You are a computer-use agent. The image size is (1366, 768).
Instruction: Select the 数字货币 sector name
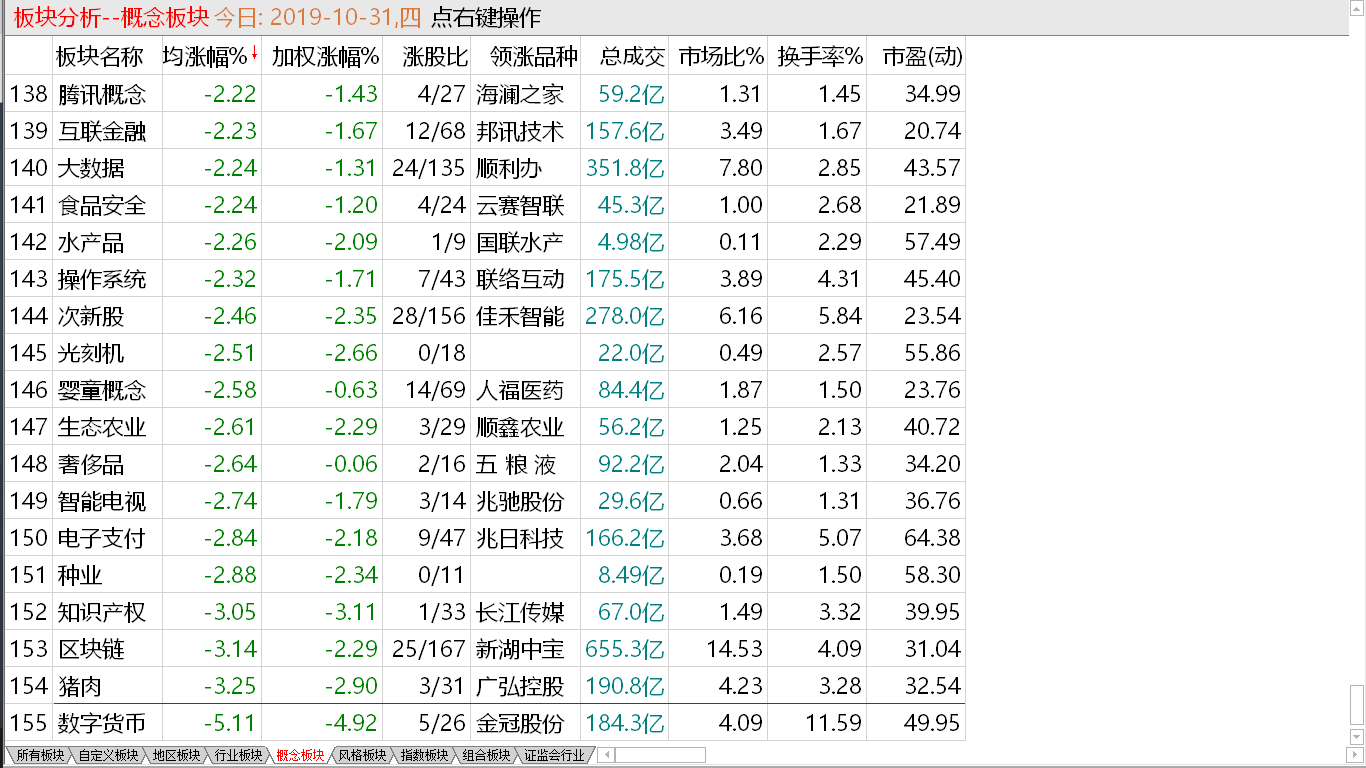[x=102, y=723]
